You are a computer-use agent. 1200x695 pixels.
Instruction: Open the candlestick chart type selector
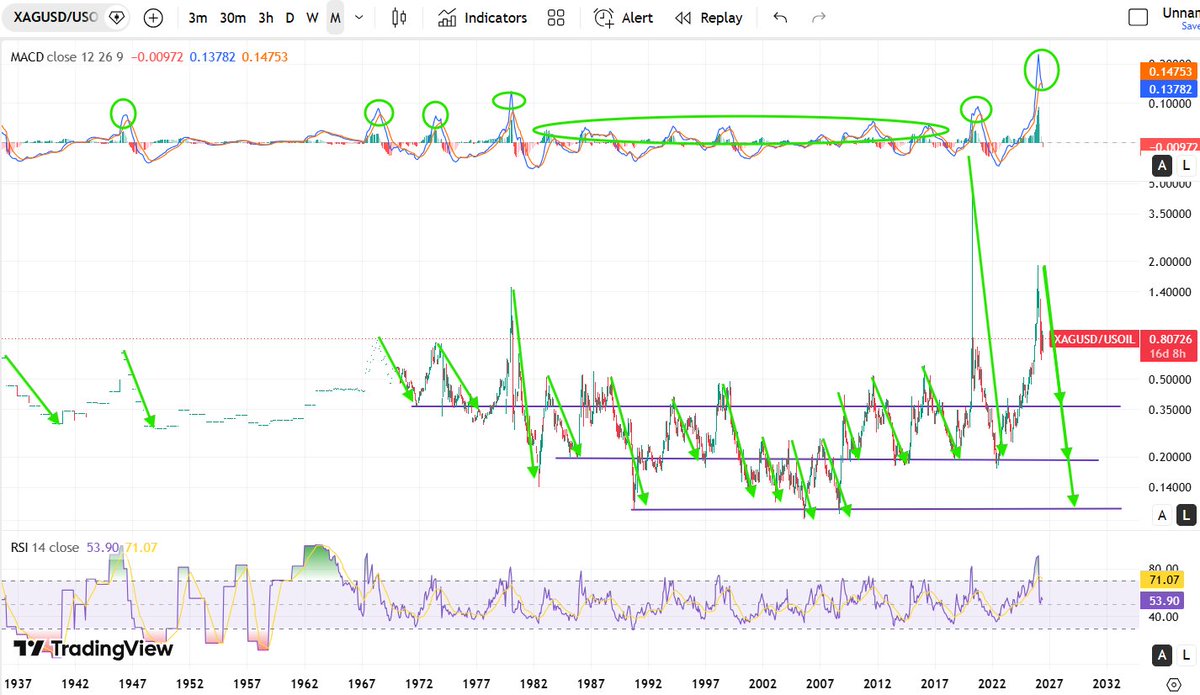click(x=400, y=17)
